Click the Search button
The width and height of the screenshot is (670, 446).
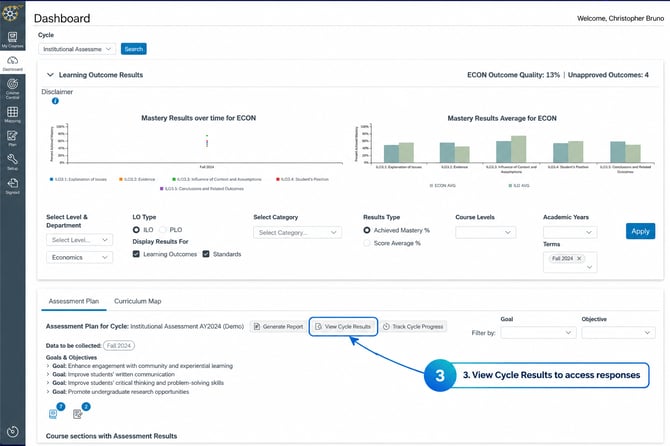[x=134, y=49]
